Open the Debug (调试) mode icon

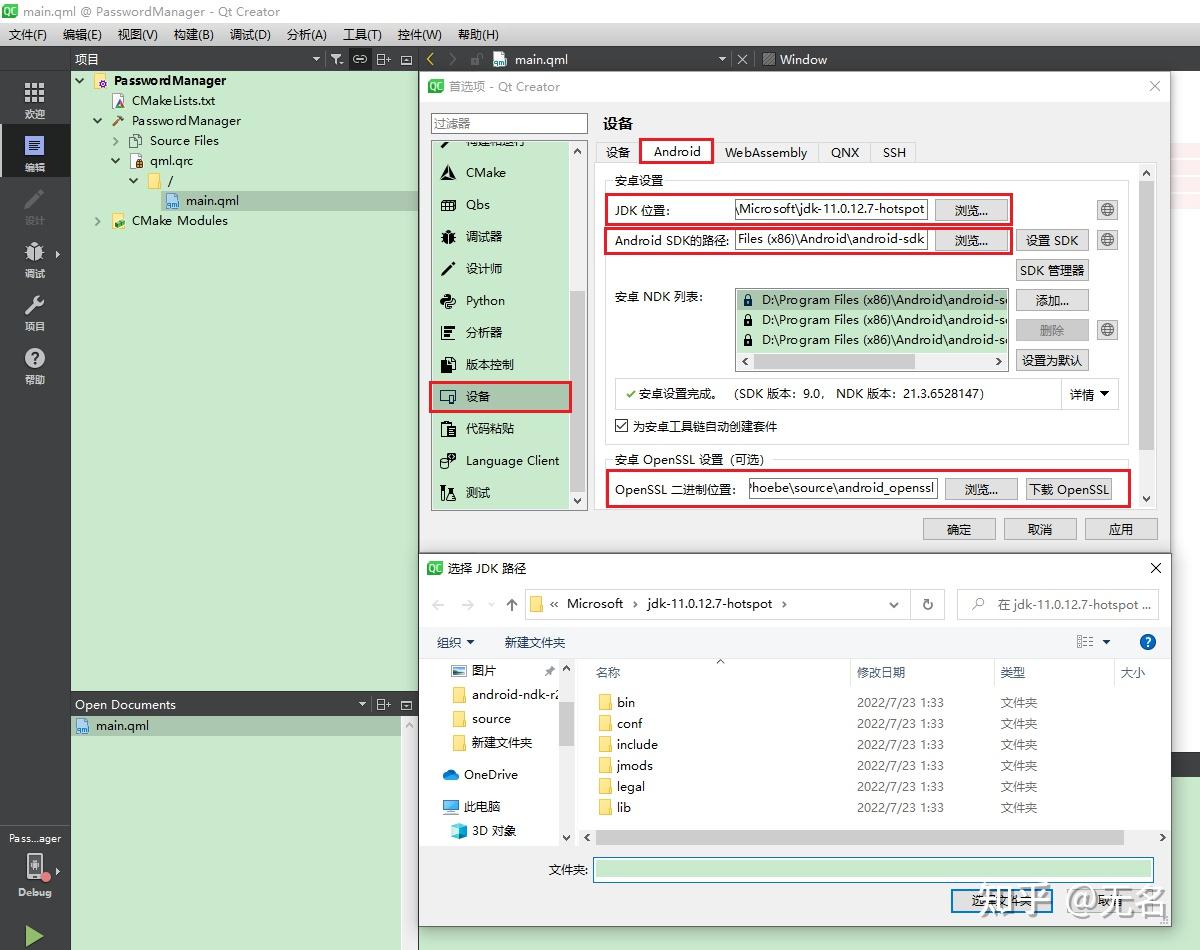point(35,259)
